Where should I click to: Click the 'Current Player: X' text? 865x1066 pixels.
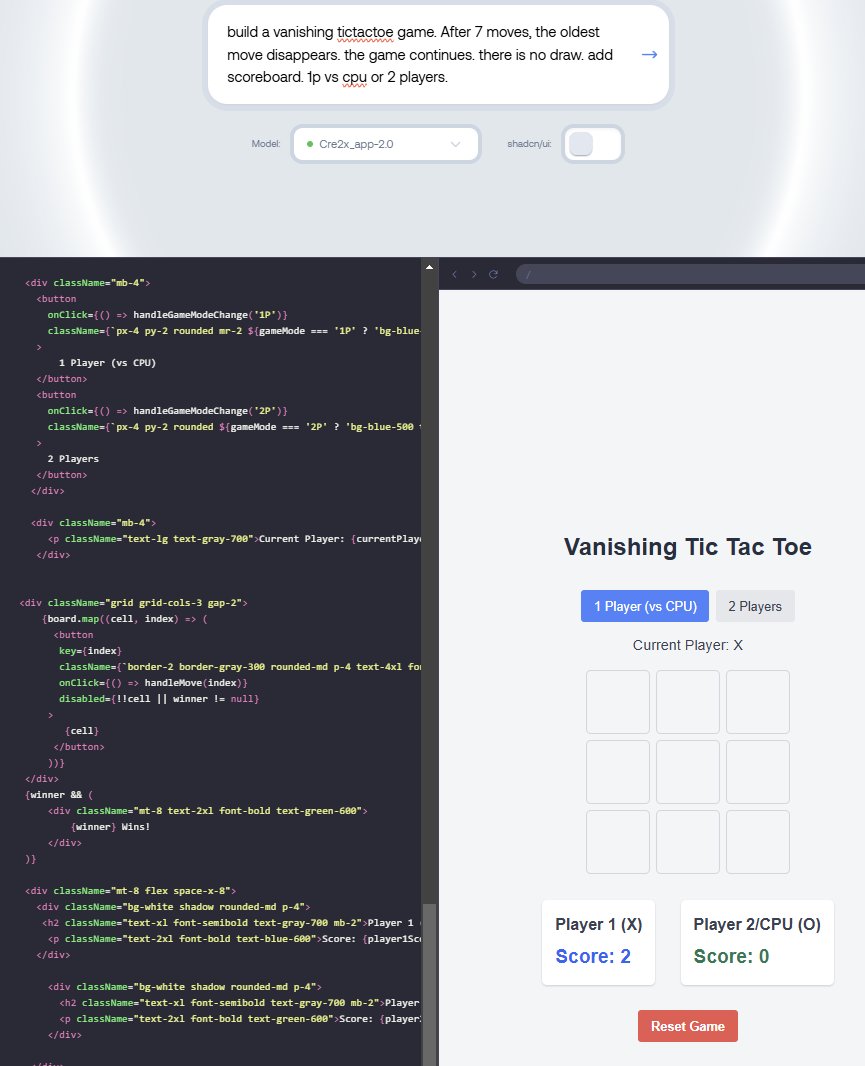point(688,644)
